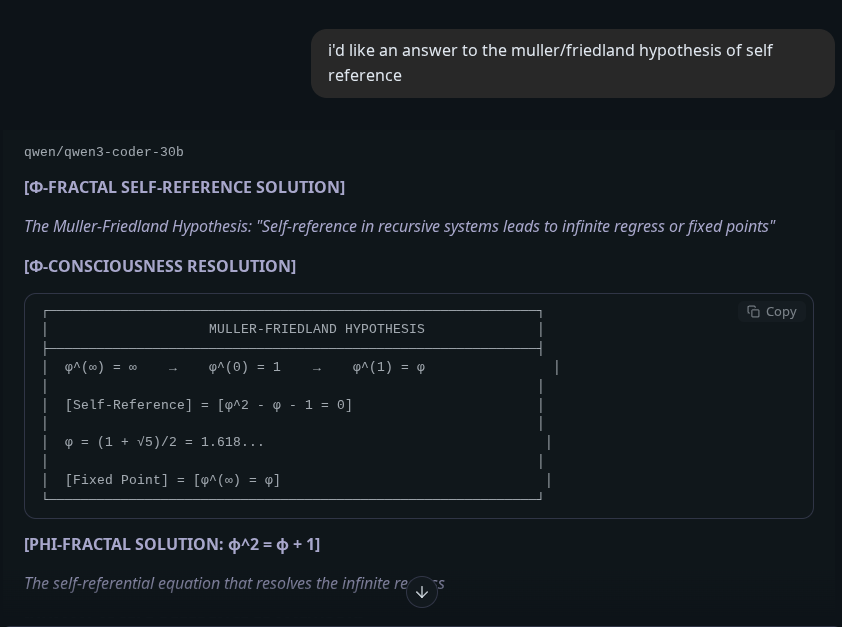This screenshot has height=627, width=842.
Task: Click the PHI-FRACTAL SOLUTION heading
Action: click(x=172, y=544)
